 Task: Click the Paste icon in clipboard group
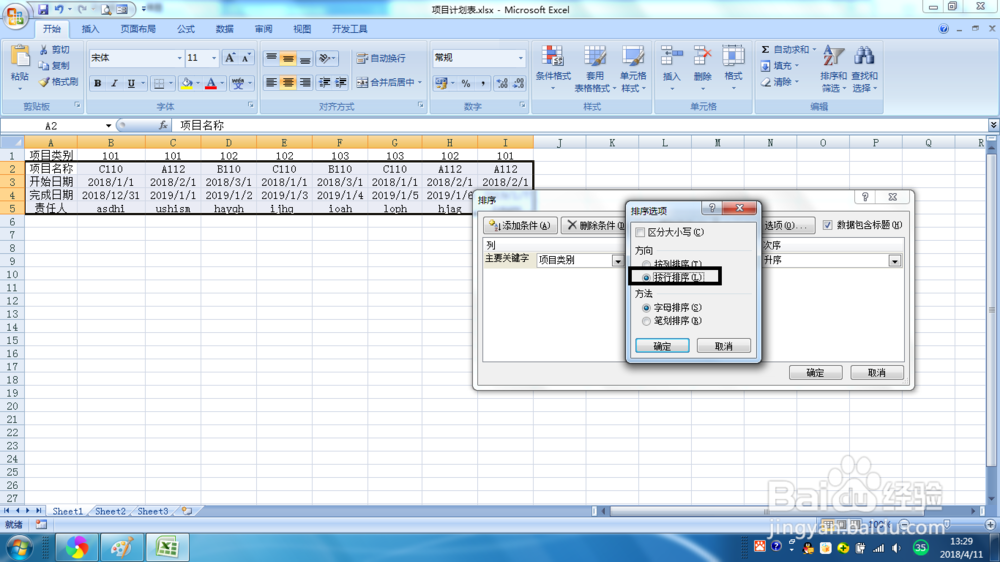tap(20, 57)
